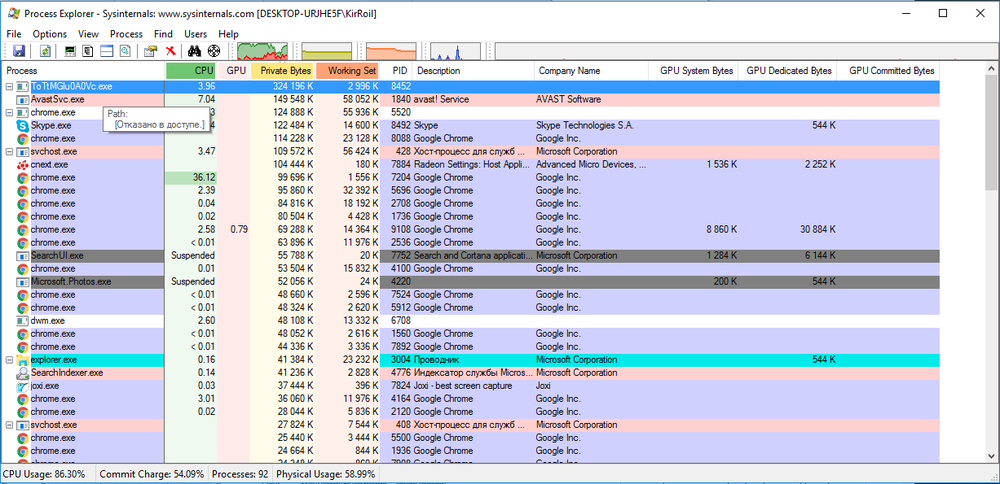
Task: Sort by the Working Set column header
Action: [348, 71]
